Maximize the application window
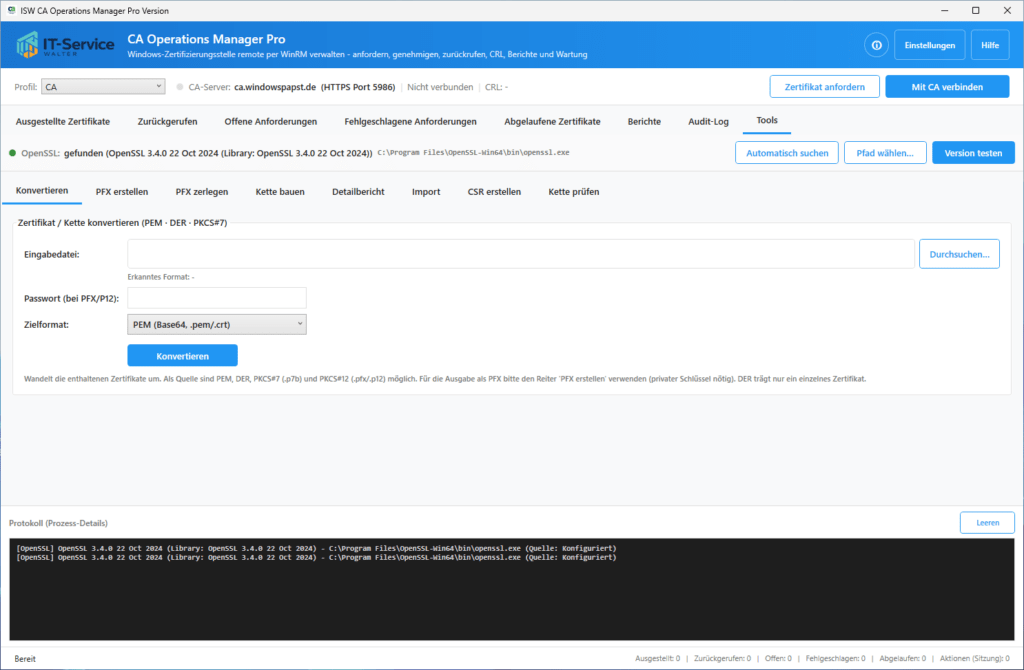This screenshot has width=1024, height=670. (x=976, y=10)
